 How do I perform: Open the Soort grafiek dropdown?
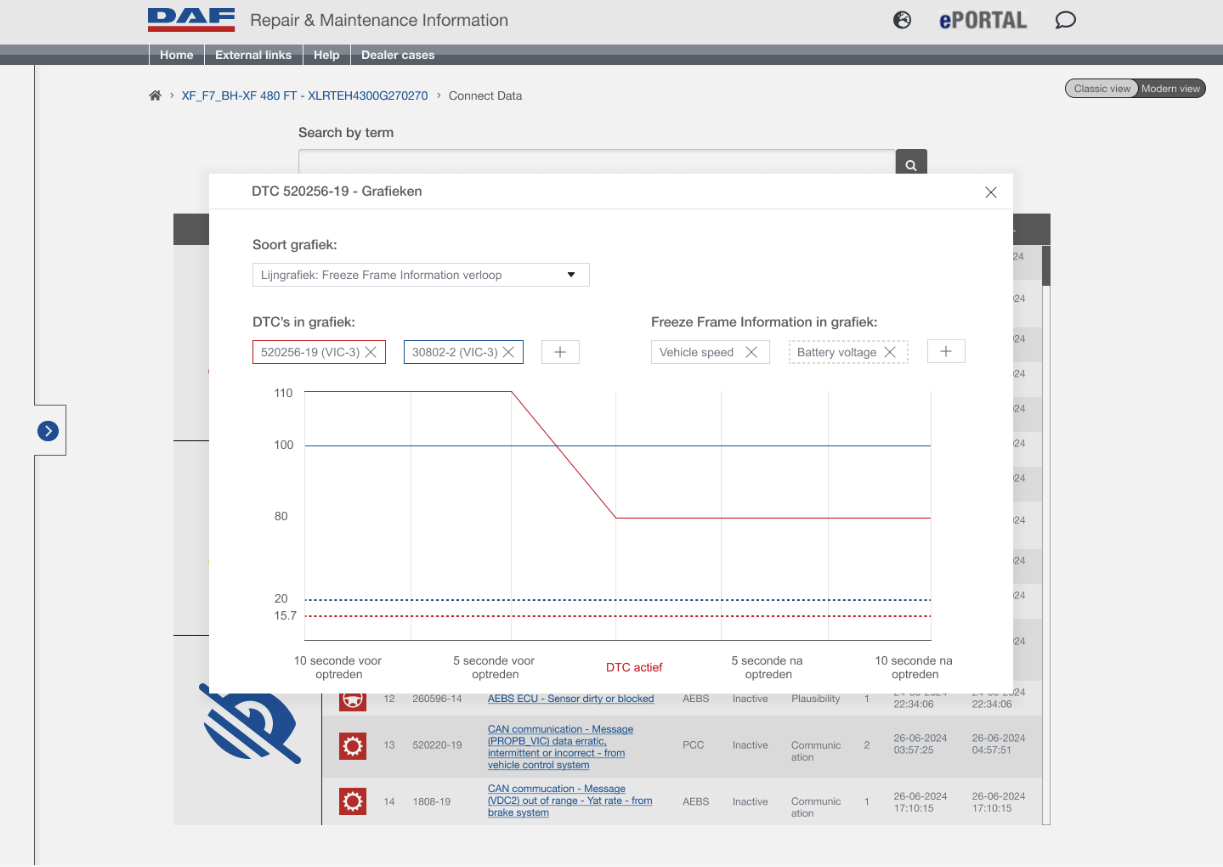pyautogui.click(x=420, y=275)
